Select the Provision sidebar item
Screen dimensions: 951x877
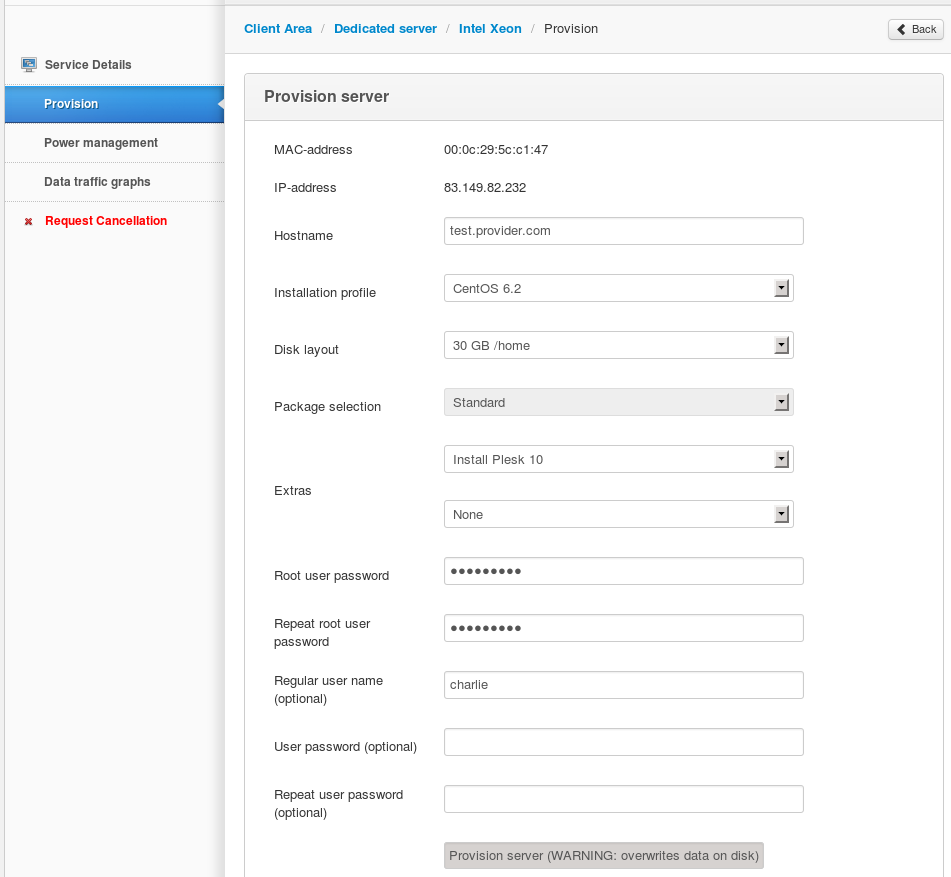click(114, 104)
